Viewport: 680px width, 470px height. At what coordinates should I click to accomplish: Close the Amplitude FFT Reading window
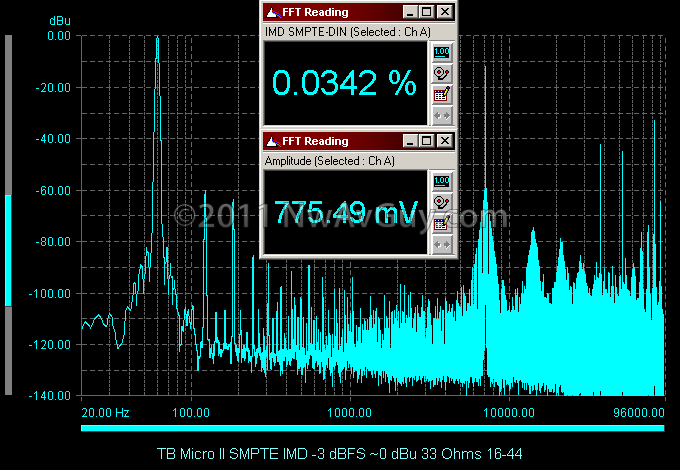[445, 141]
